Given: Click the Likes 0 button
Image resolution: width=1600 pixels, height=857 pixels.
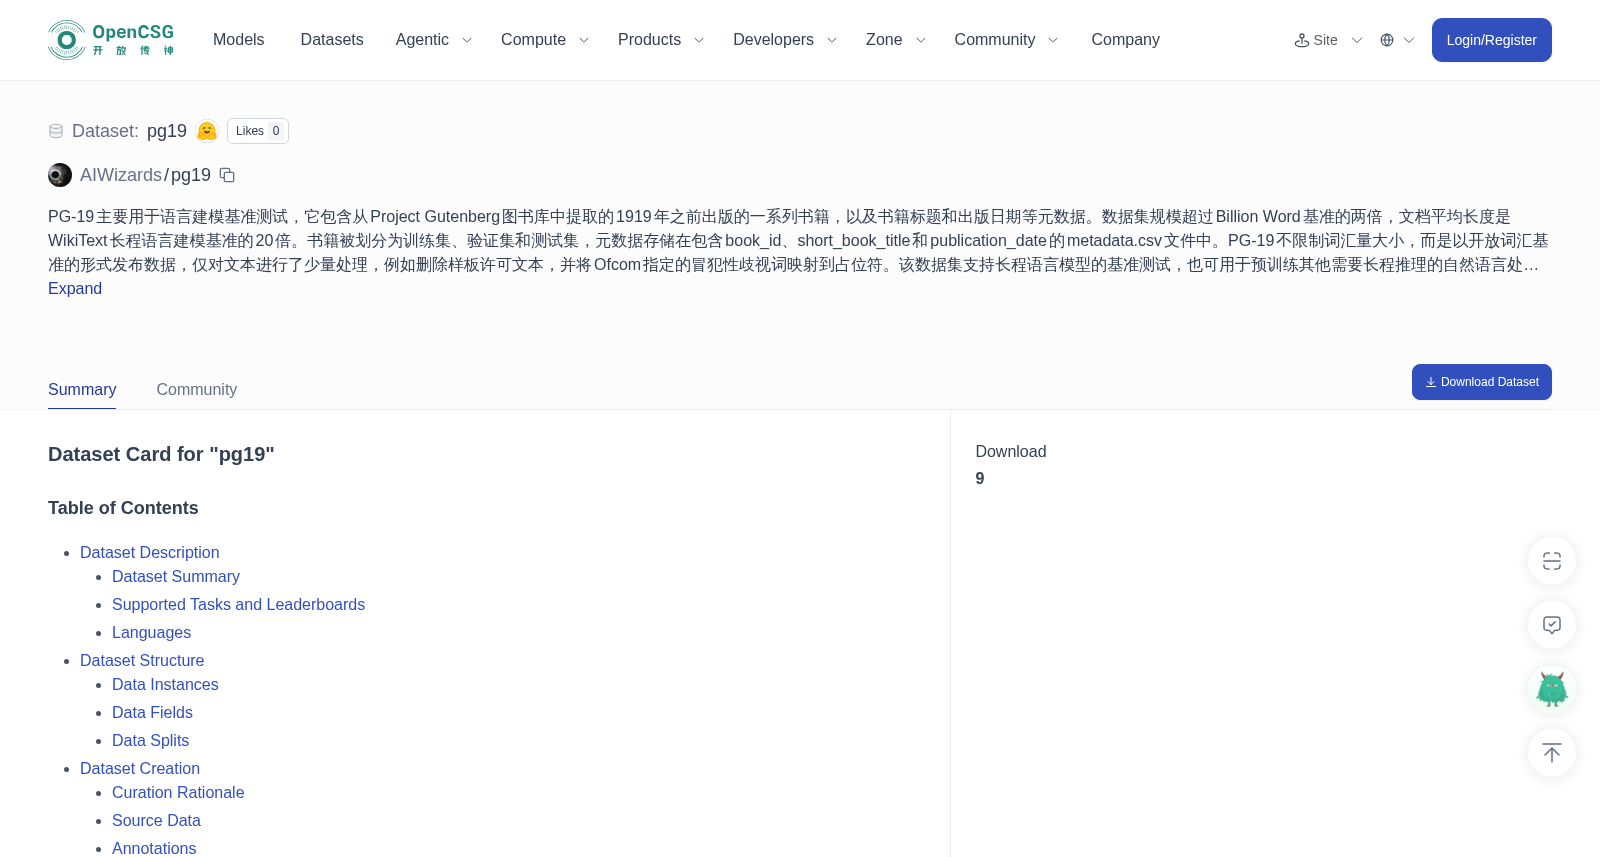Looking at the screenshot, I should pos(258,131).
